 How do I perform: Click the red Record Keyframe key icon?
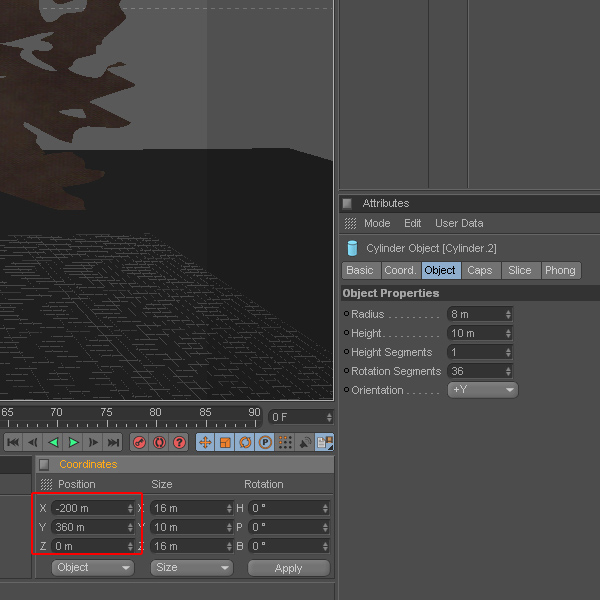pos(140,442)
